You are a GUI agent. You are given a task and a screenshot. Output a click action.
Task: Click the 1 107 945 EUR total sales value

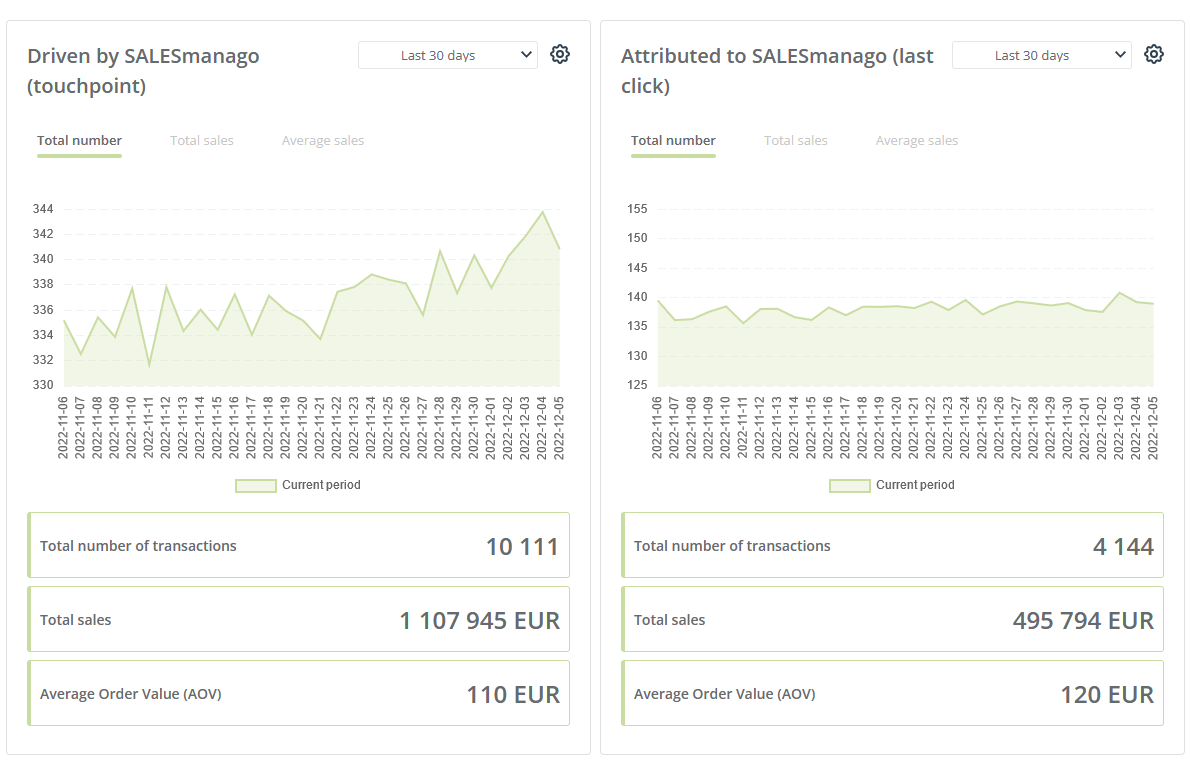tap(480, 621)
